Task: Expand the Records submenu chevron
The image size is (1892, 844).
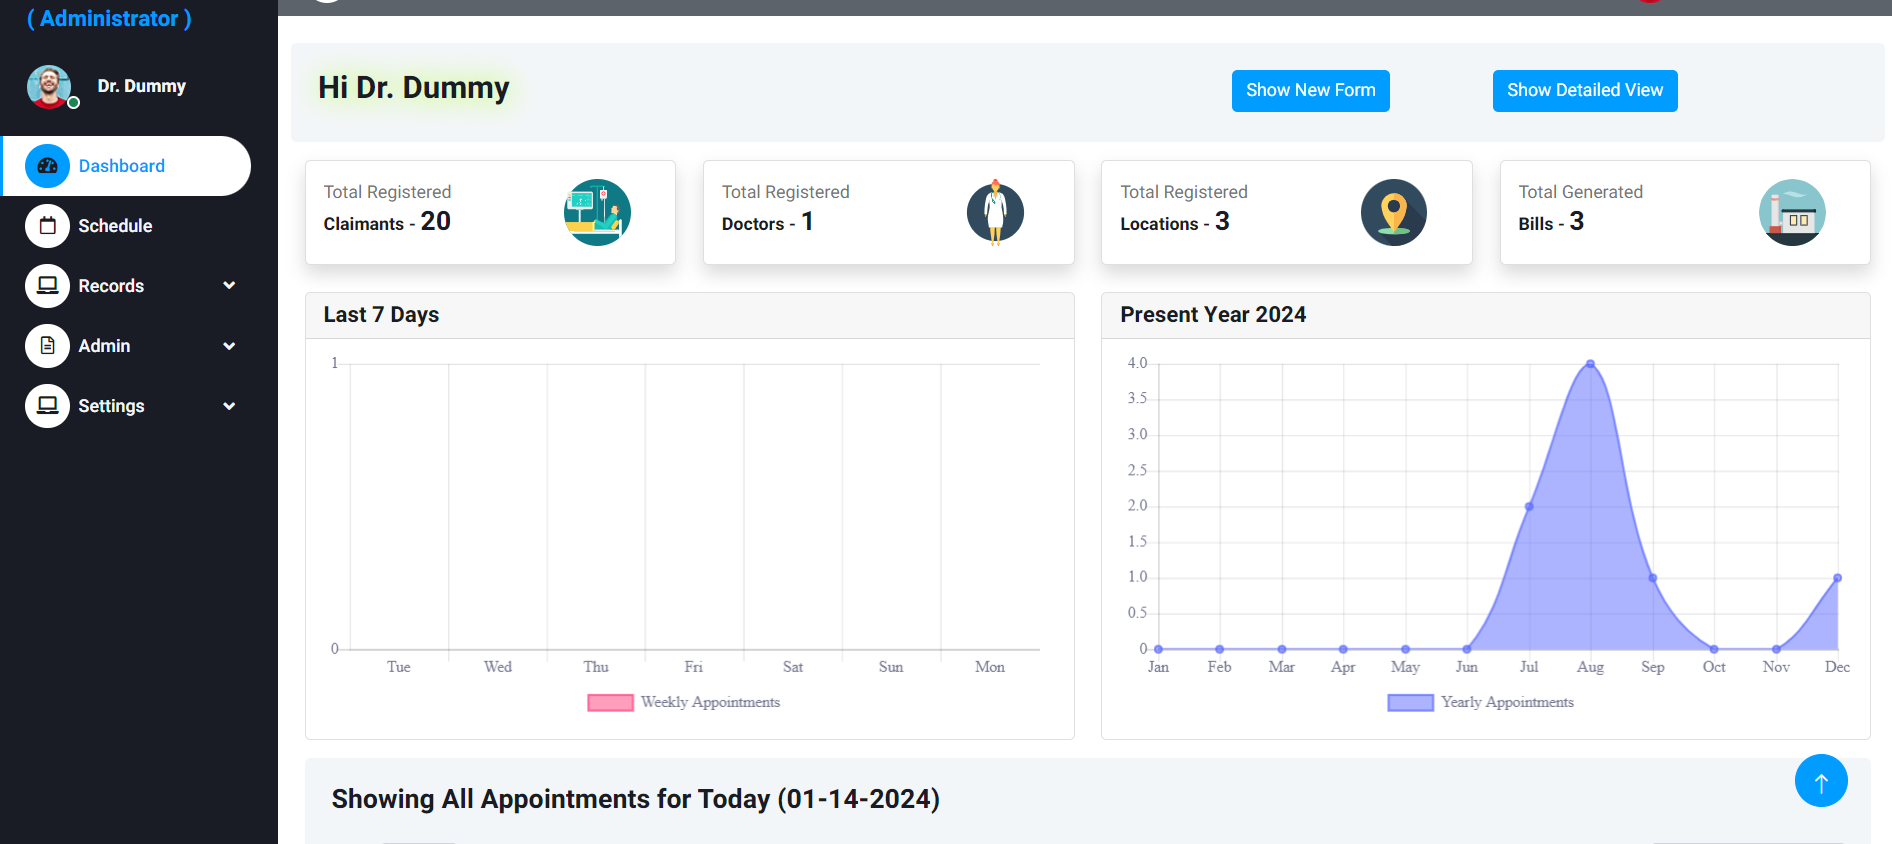Action: tap(229, 286)
